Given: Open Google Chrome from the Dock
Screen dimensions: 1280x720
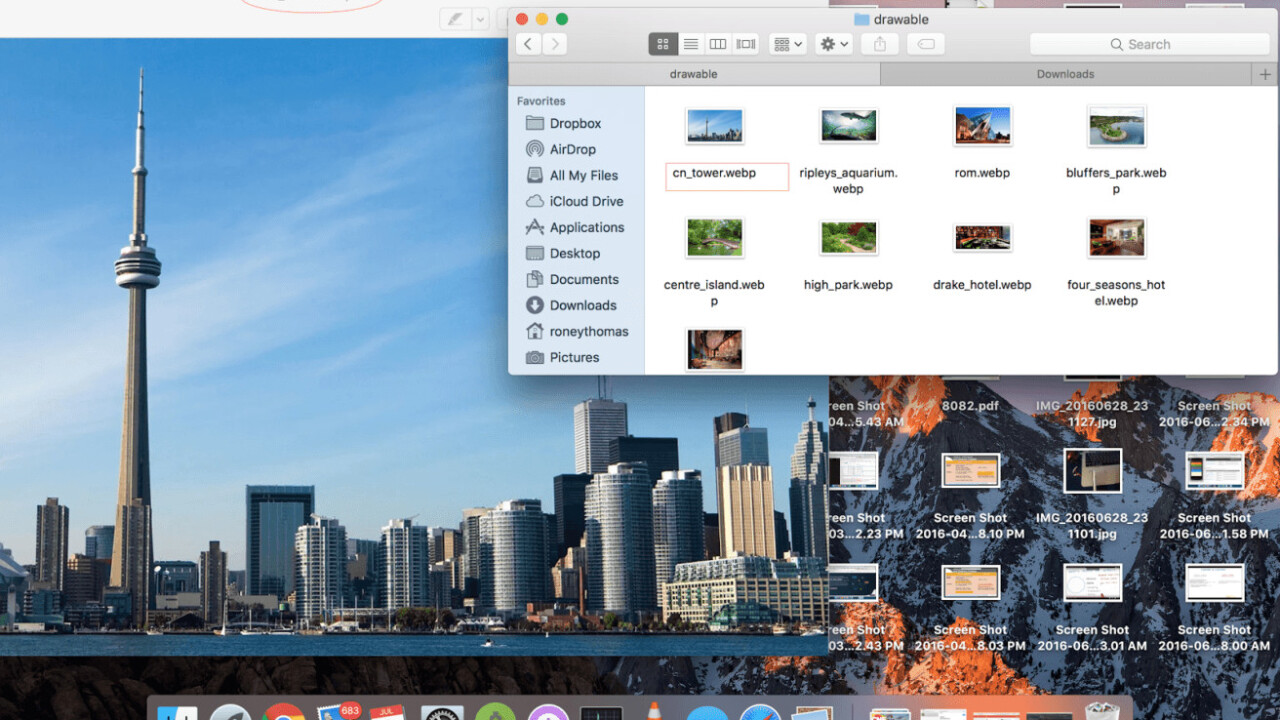Looking at the screenshot, I should click(283, 712).
